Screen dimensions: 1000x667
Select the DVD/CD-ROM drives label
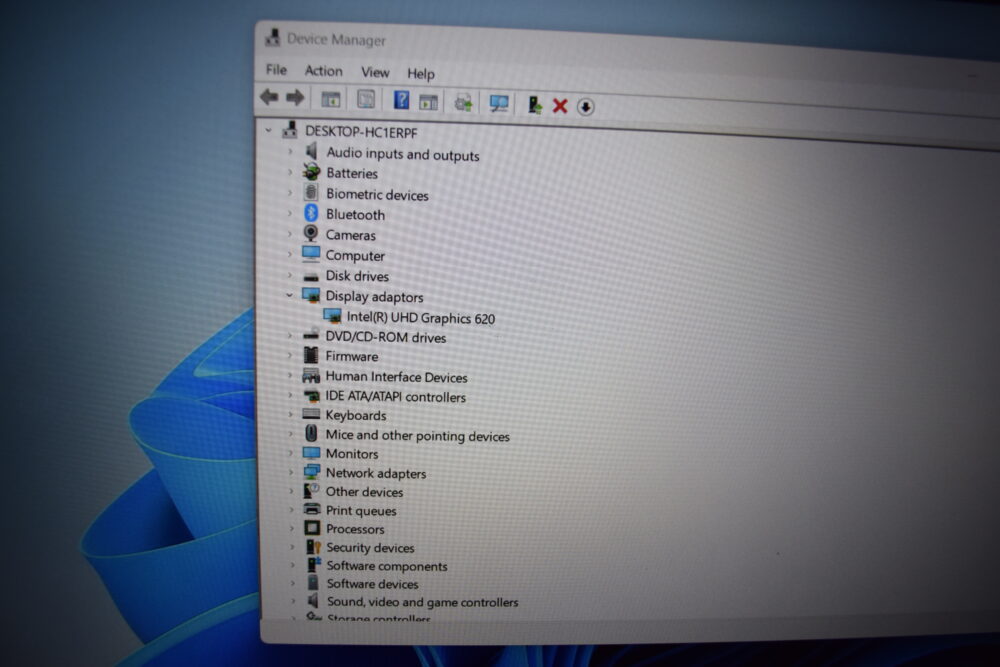coord(385,337)
